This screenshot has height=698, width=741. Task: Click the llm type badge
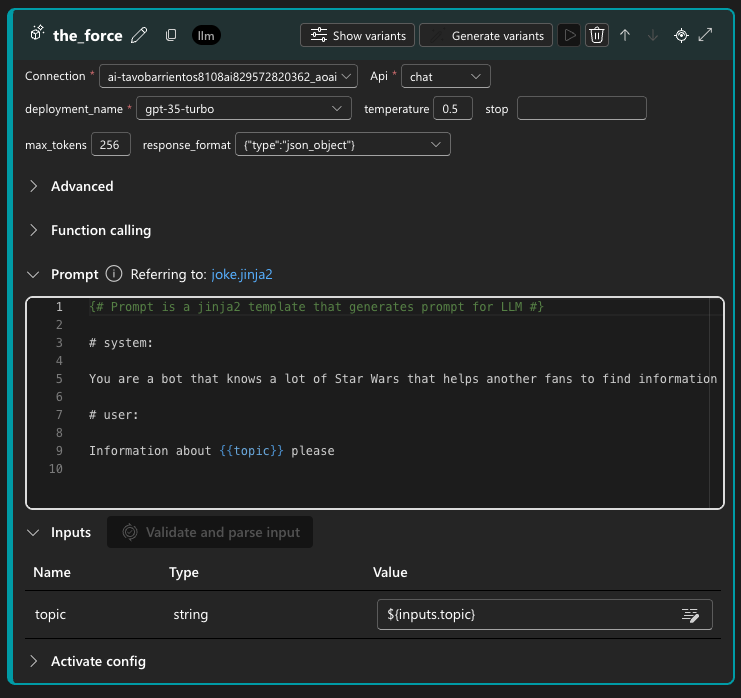coord(206,35)
